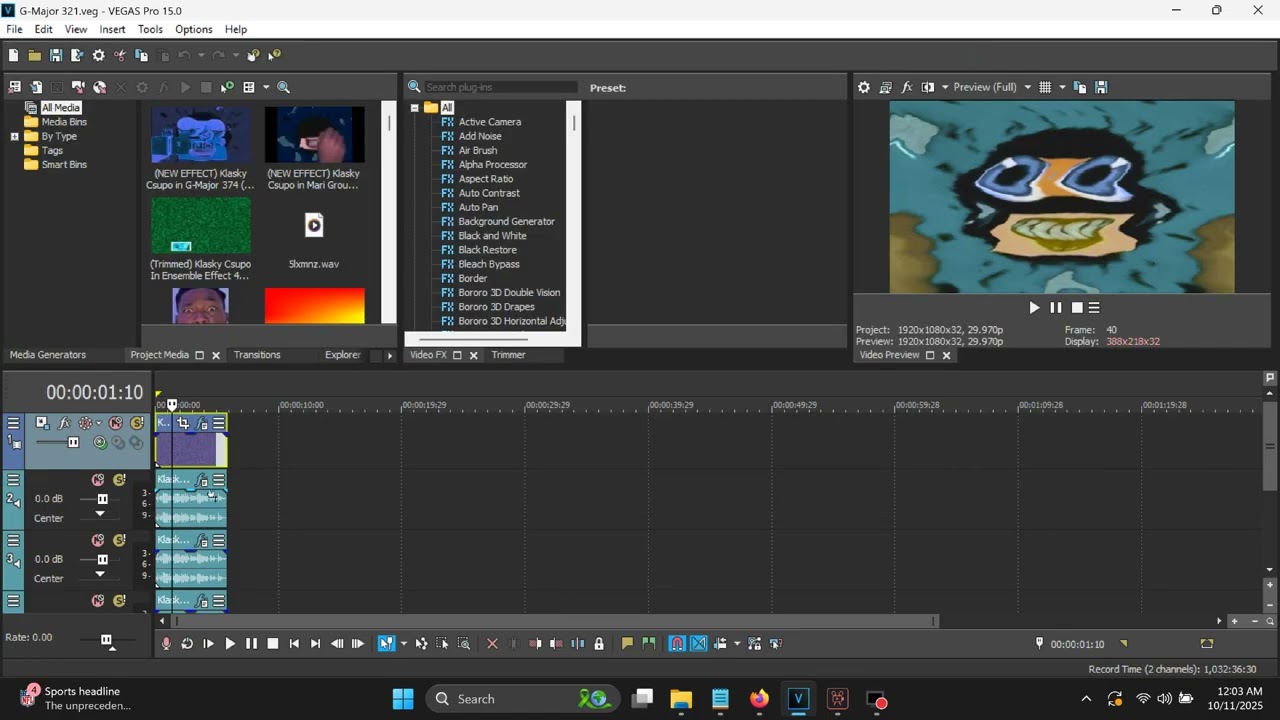The width and height of the screenshot is (1280, 720).
Task: Open Video Output FX in preview toolbar
Action: (x=907, y=87)
